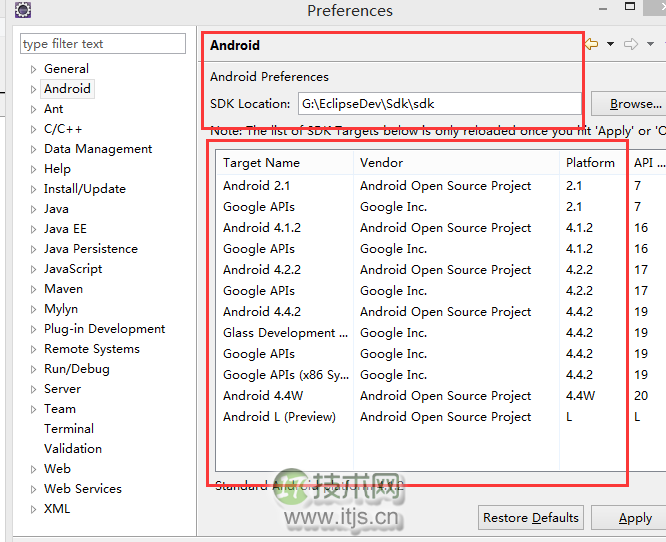This screenshot has width=666, height=542.
Task: Expand the Java EE tree node
Action: (33, 229)
